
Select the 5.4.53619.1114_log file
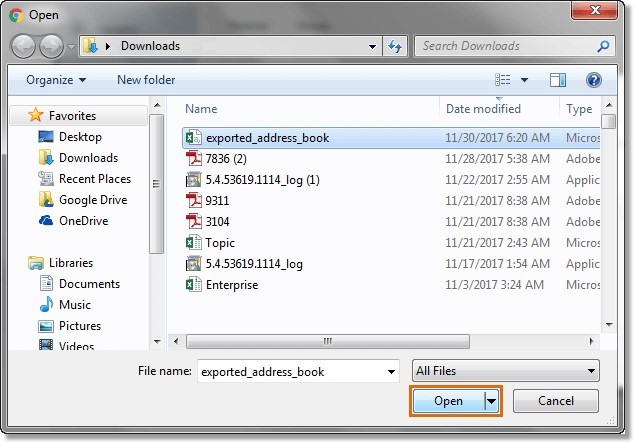(391, 264)
